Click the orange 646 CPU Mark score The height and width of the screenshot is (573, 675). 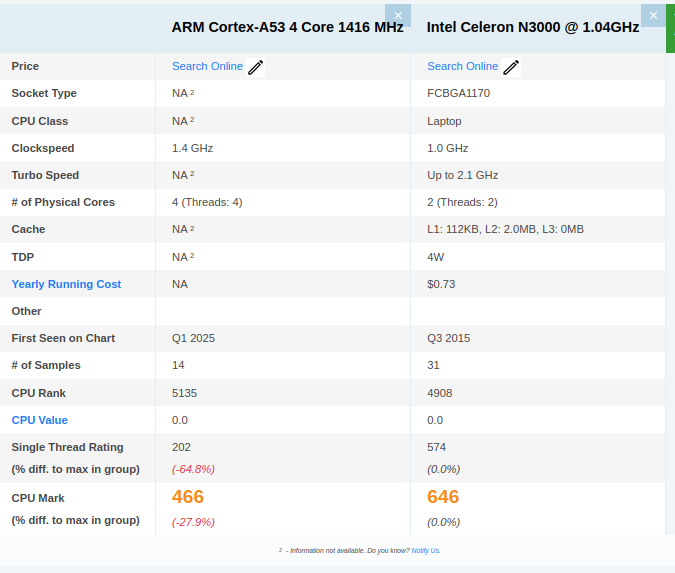click(x=443, y=497)
